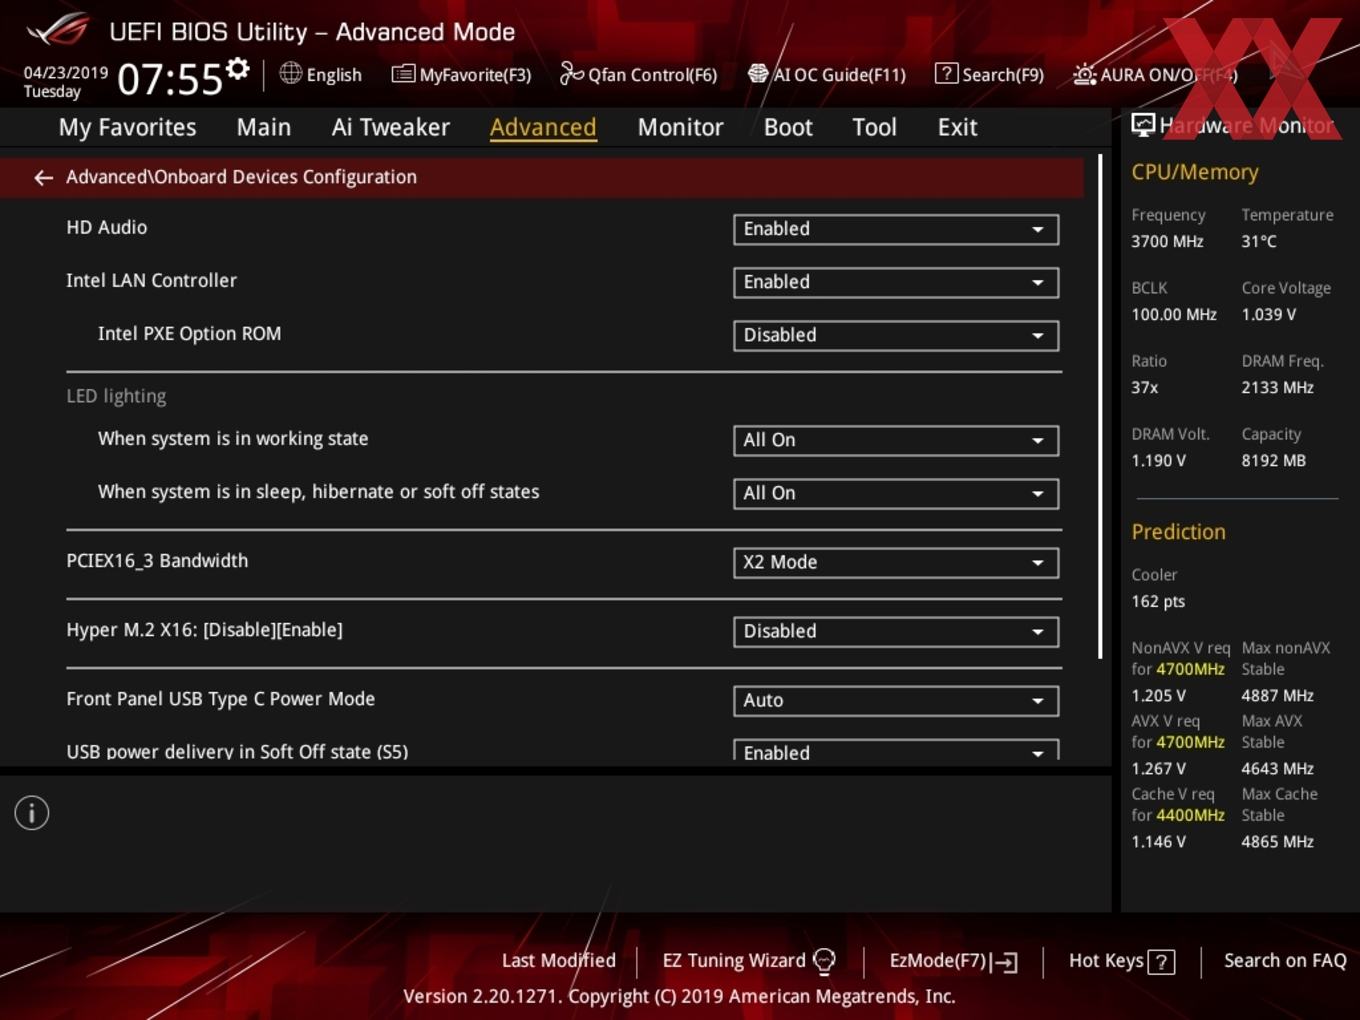
Task: Open the HD Audio dropdown
Action: [896, 229]
